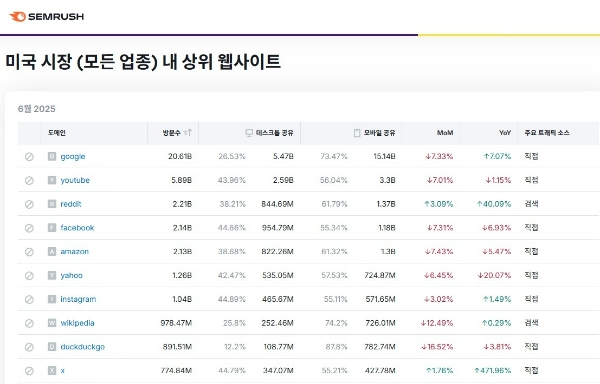Sort by the 방문수 column header

[x=173, y=133]
